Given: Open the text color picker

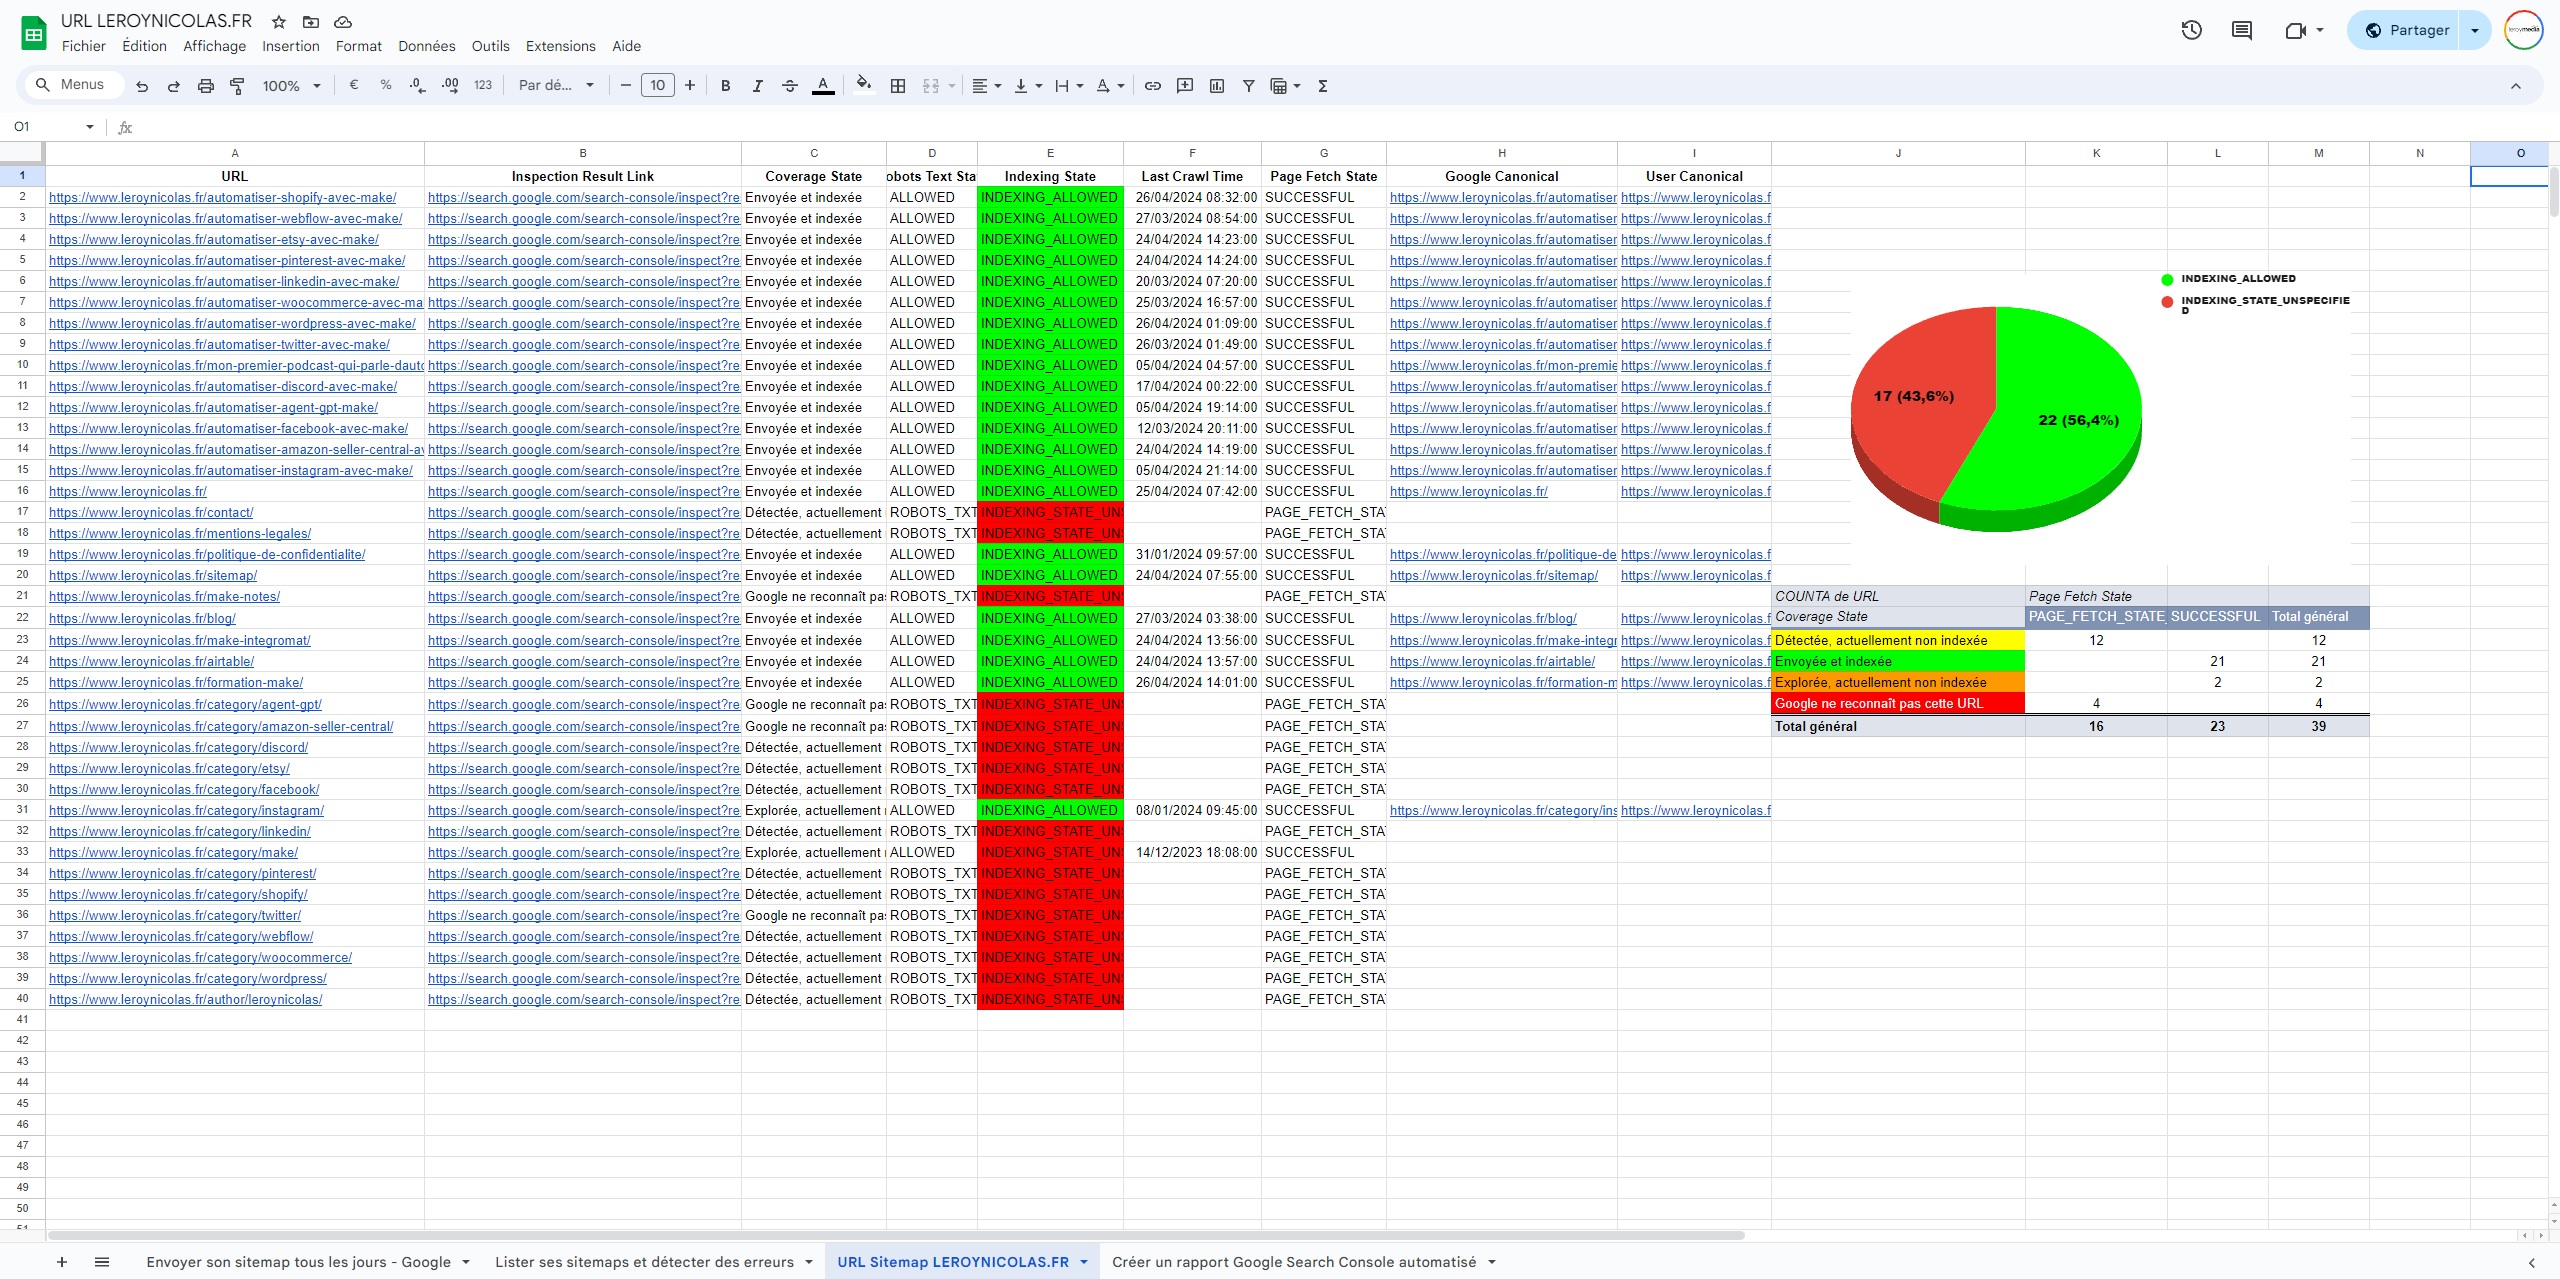Looking at the screenshot, I should [x=823, y=86].
